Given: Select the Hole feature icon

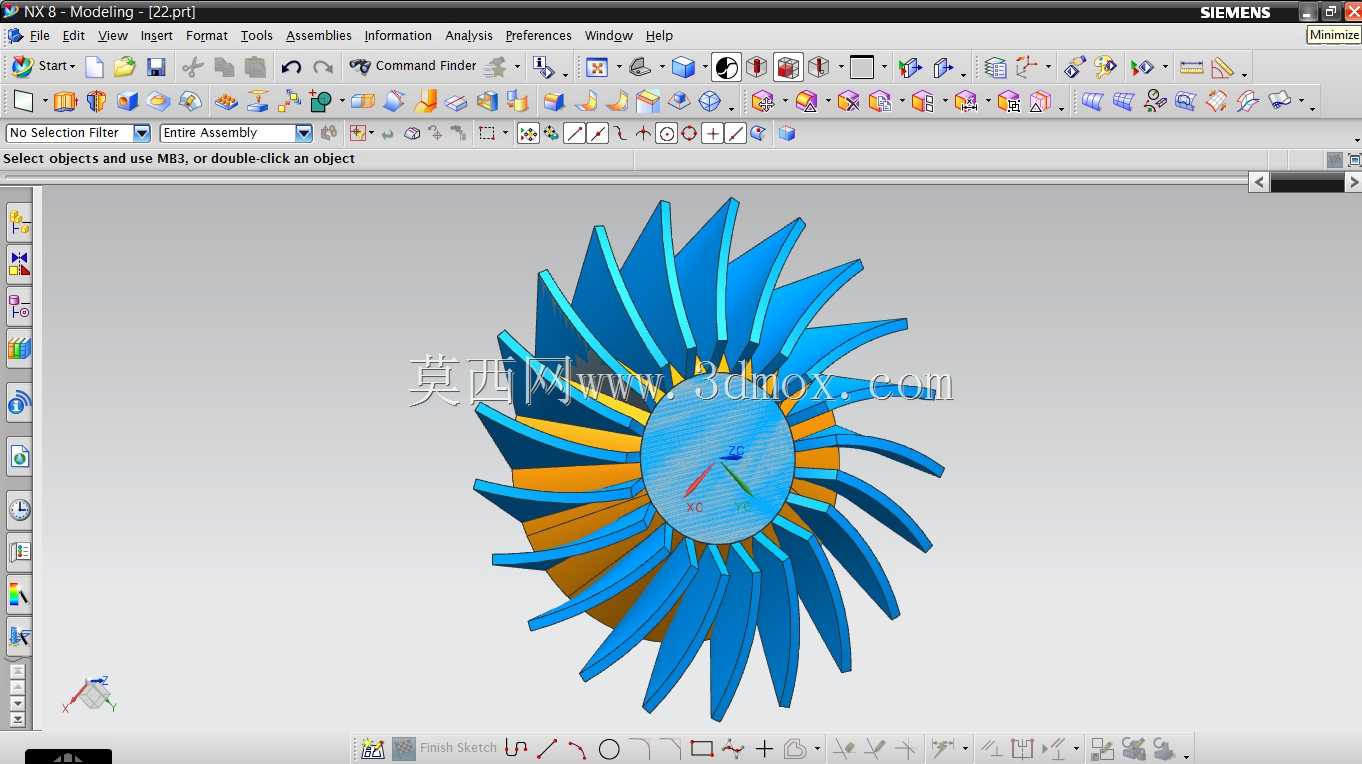Looking at the screenshot, I should click(127, 101).
